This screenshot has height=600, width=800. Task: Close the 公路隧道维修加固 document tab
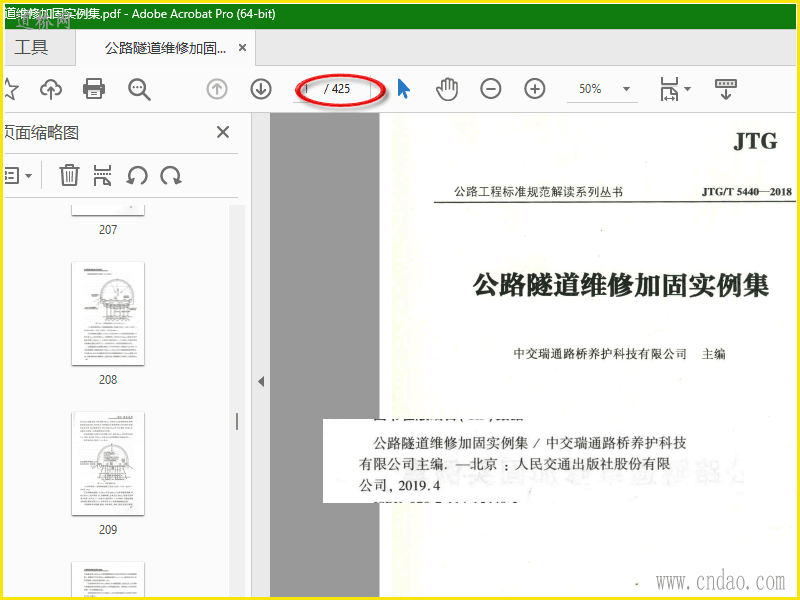[x=242, y=47]
